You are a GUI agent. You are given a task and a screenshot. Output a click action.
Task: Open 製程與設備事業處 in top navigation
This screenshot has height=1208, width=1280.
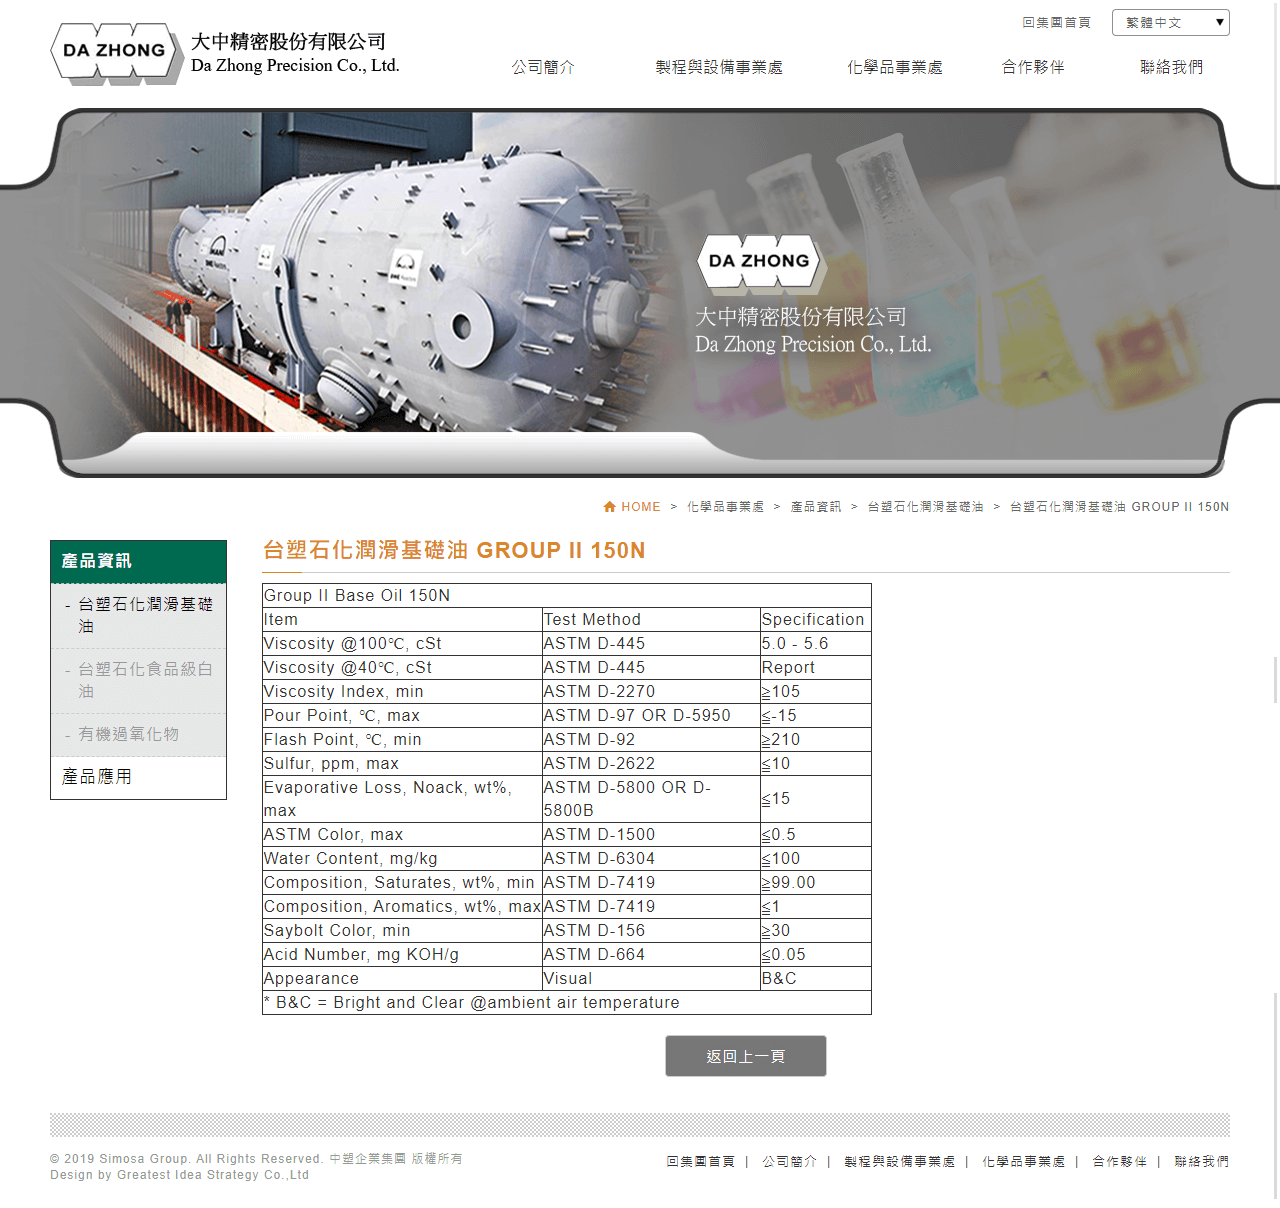point(719,67)
